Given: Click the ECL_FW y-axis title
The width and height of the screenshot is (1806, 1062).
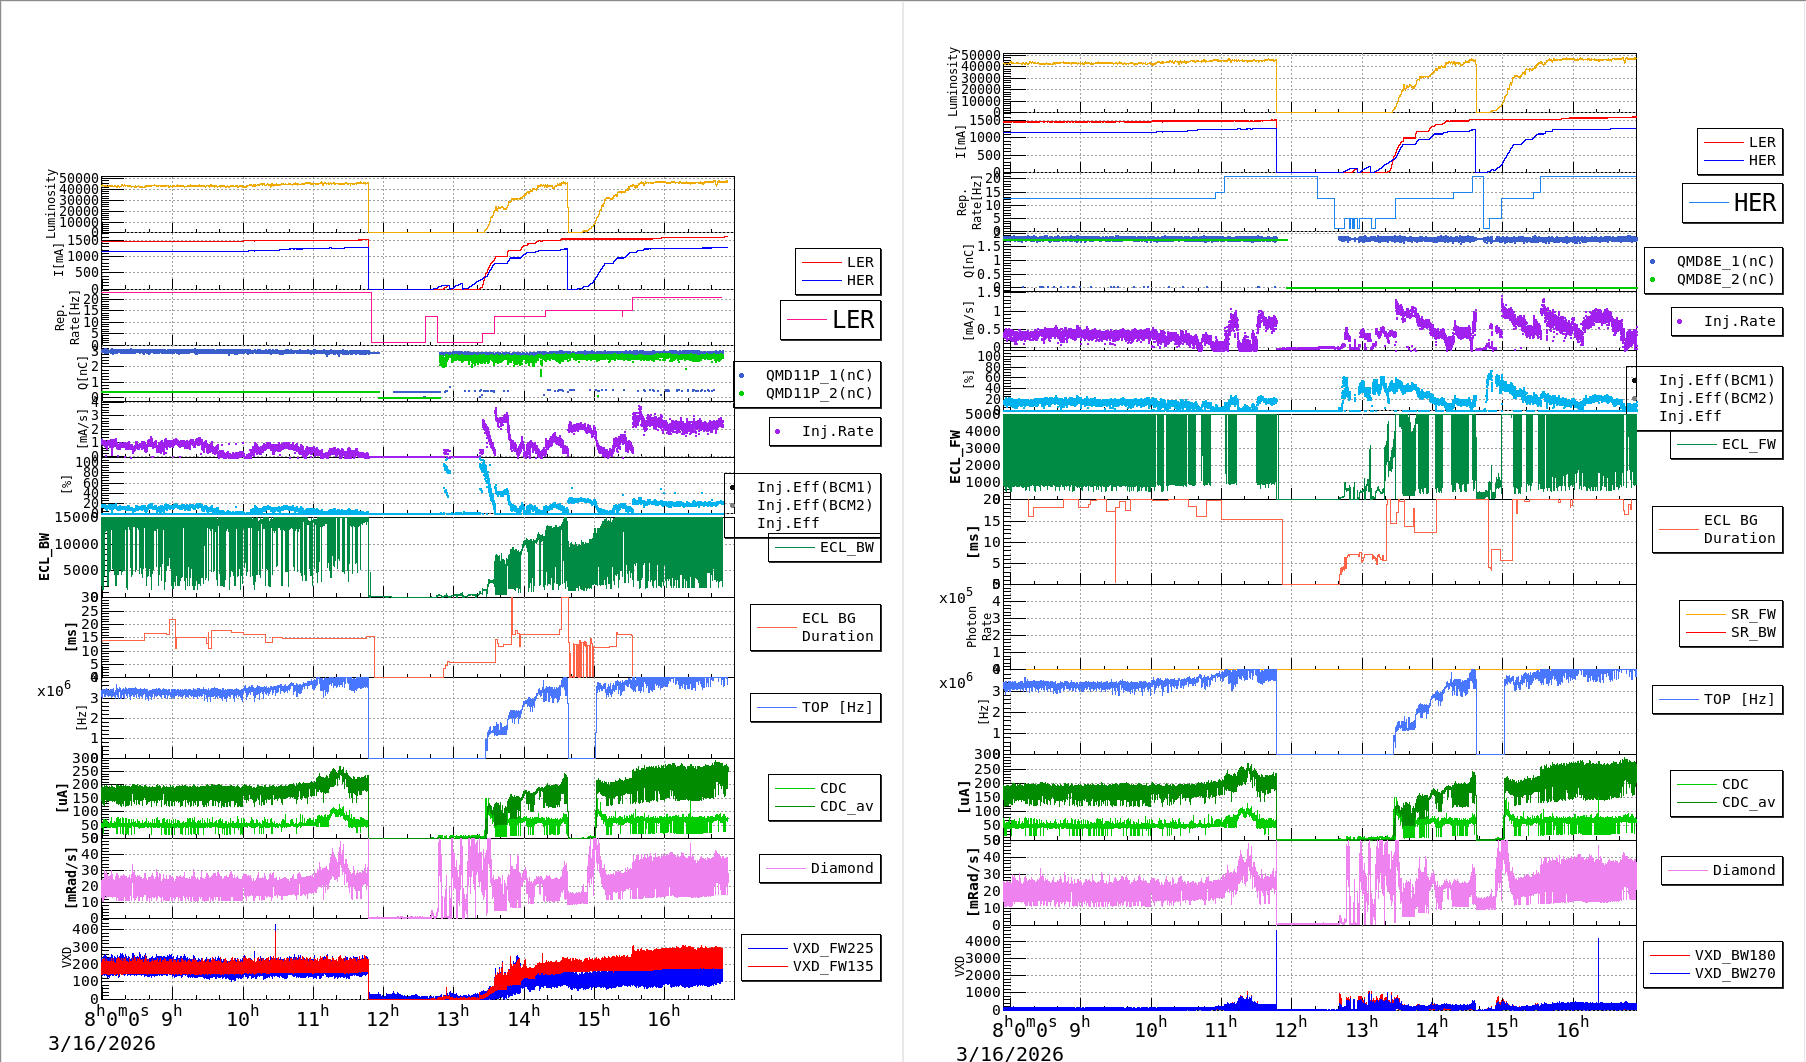Looking at the screenshot, I should [955, 456].
